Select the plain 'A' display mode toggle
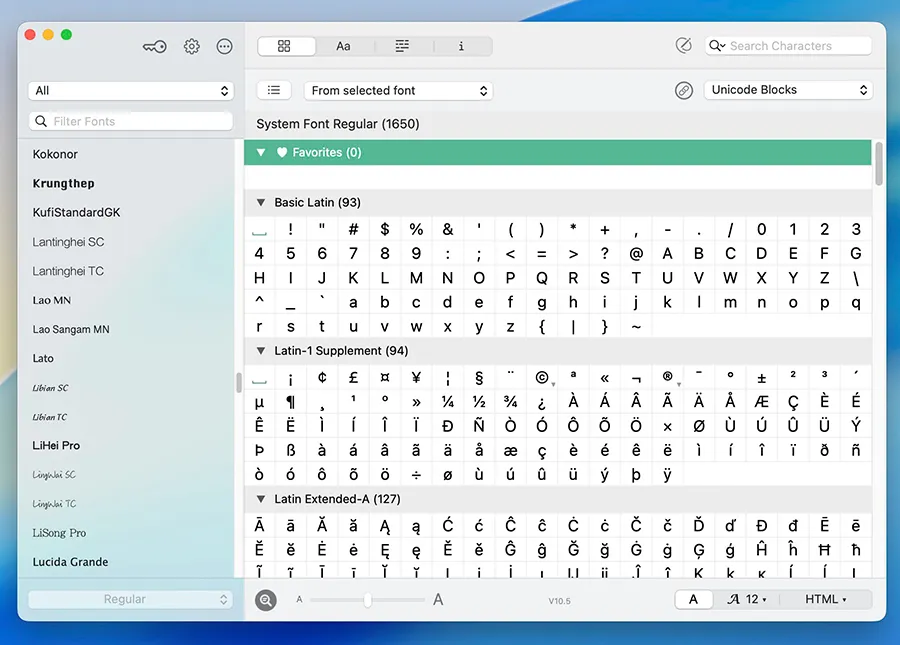This screenshot has height=645, width=900. pos(693,600)
